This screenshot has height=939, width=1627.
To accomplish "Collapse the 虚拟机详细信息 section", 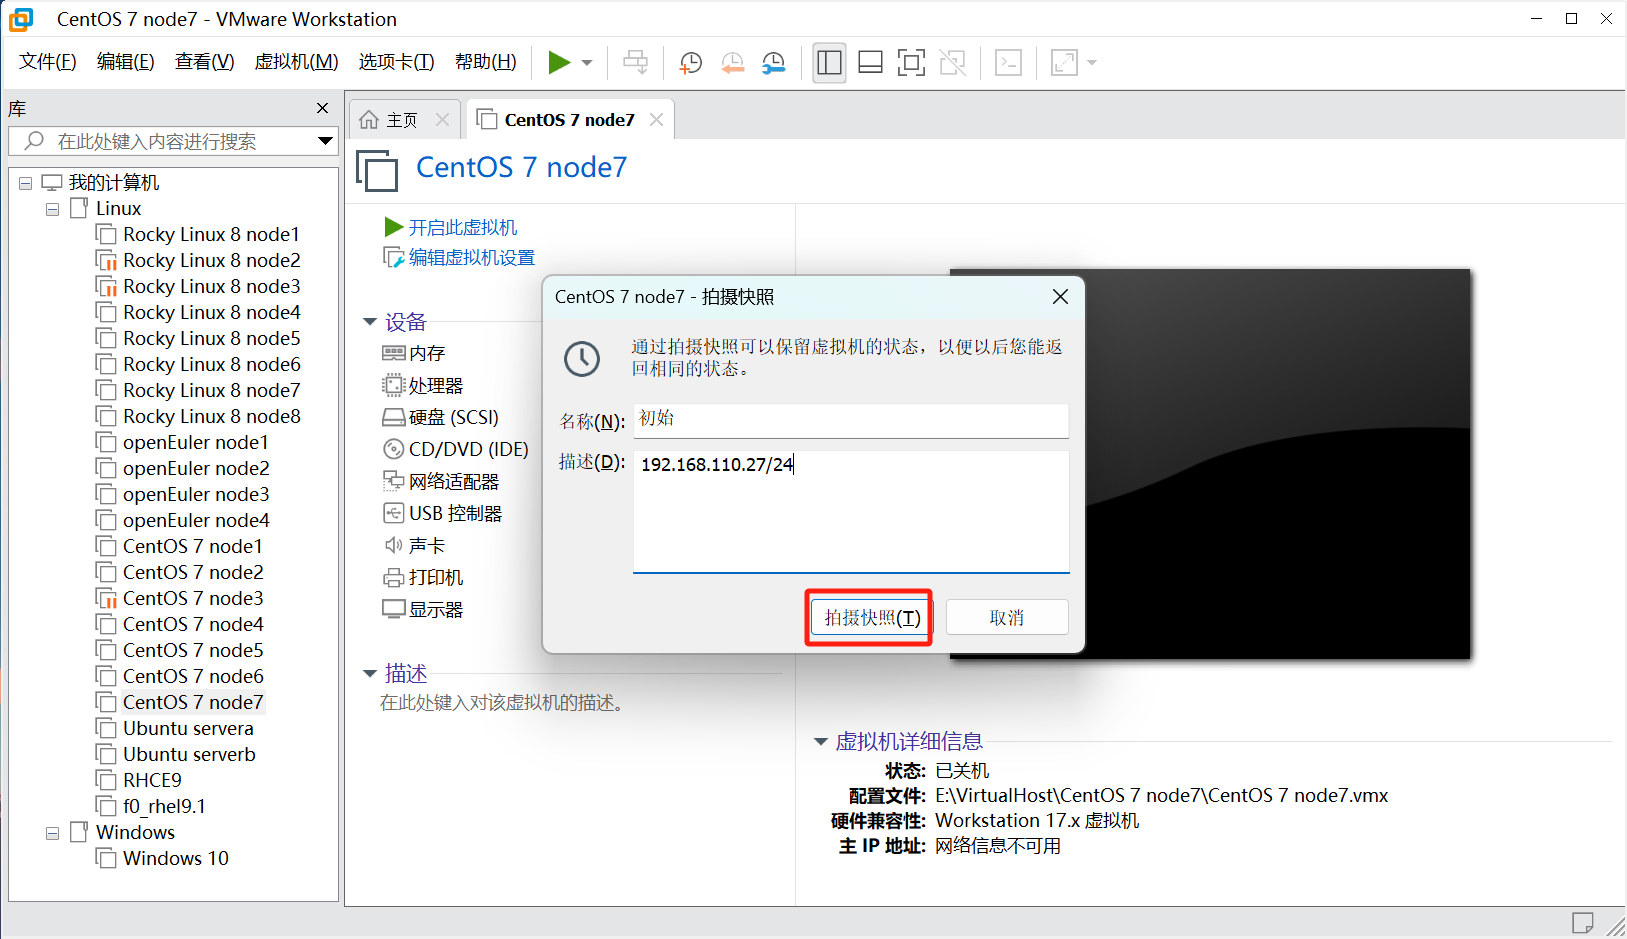I will (820, 742).
